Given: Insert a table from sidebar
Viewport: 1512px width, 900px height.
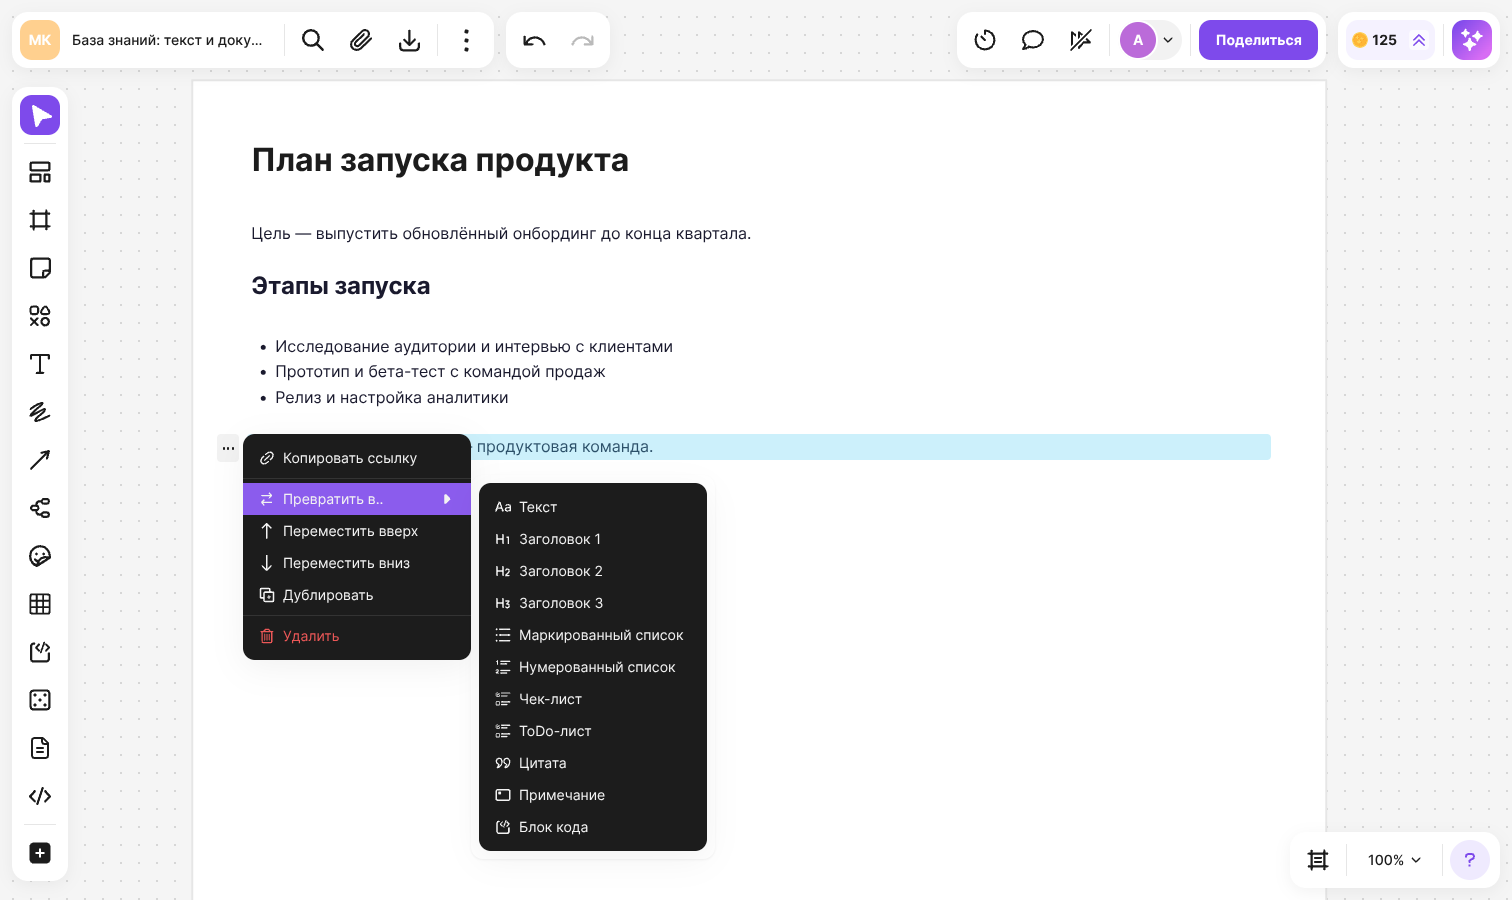Looking at the screenshot, I should 40,604.
